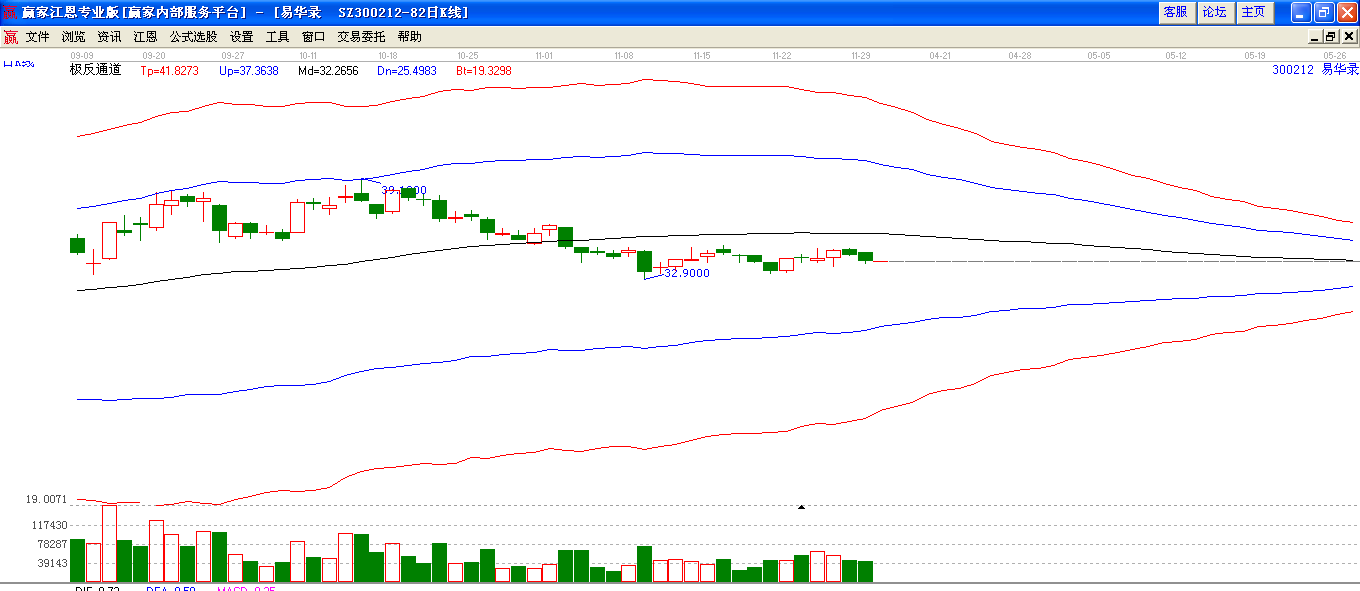Click the 11-01 date on time axis

coord(544,56)
